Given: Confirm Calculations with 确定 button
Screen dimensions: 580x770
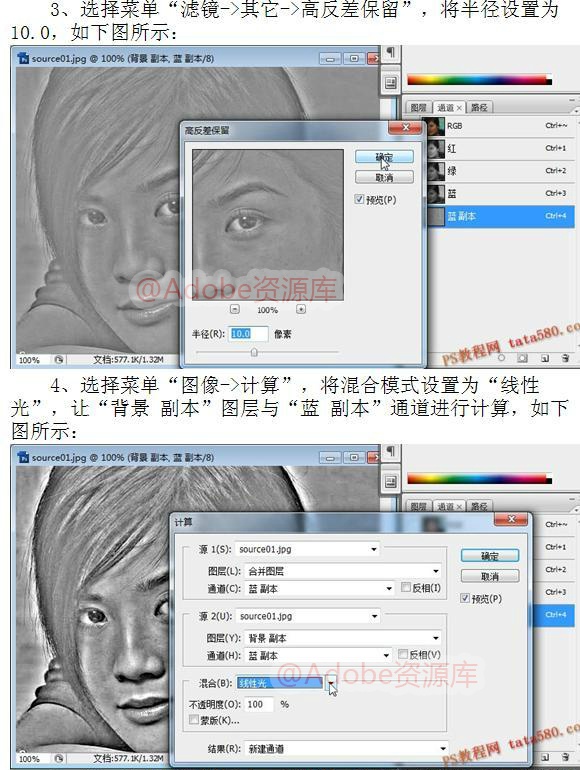Looking at the screenshot, I should (490, 556).
